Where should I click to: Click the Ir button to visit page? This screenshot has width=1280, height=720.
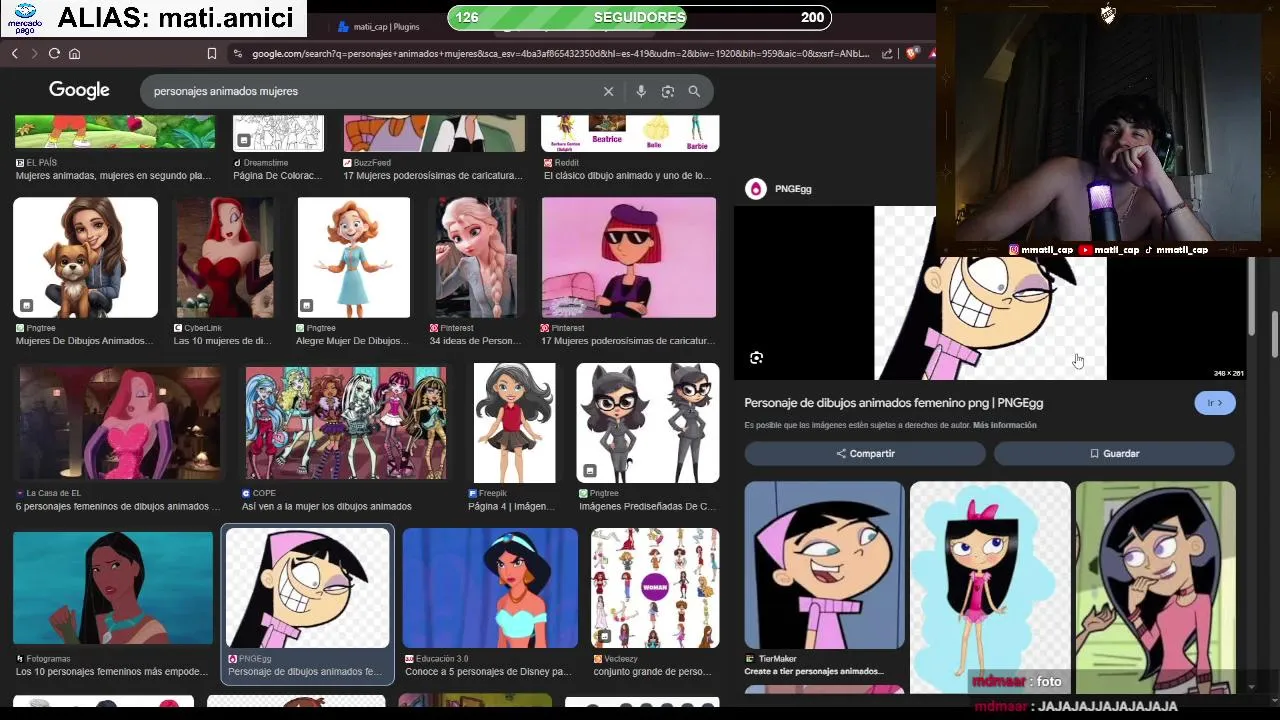point(1215,403)
